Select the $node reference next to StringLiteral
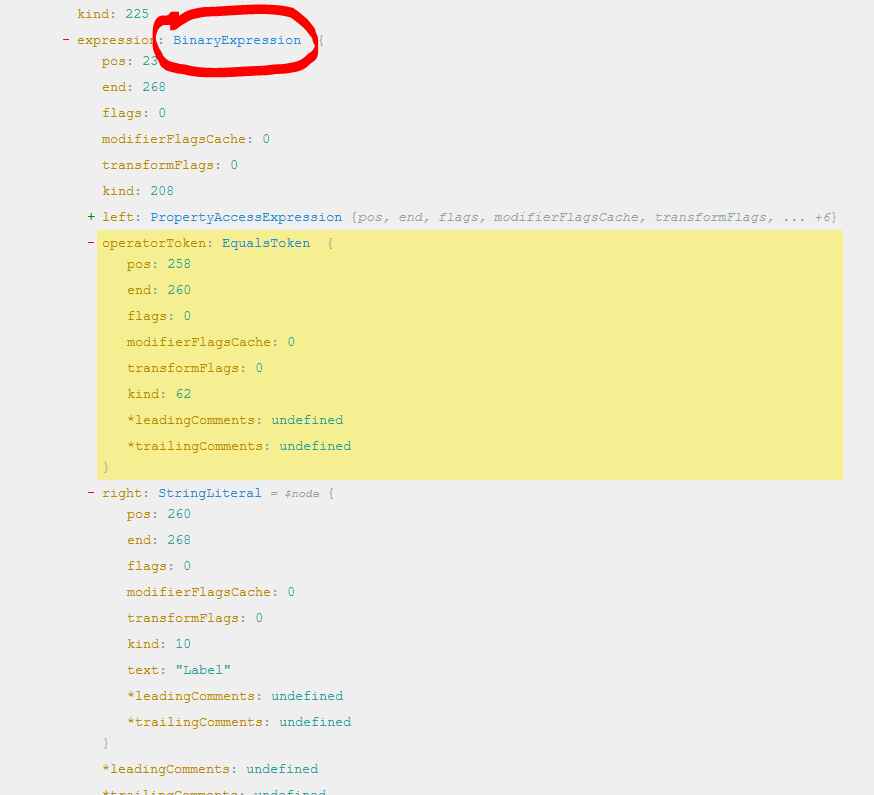This screenshot has height=795, width=874. (302, 492)
